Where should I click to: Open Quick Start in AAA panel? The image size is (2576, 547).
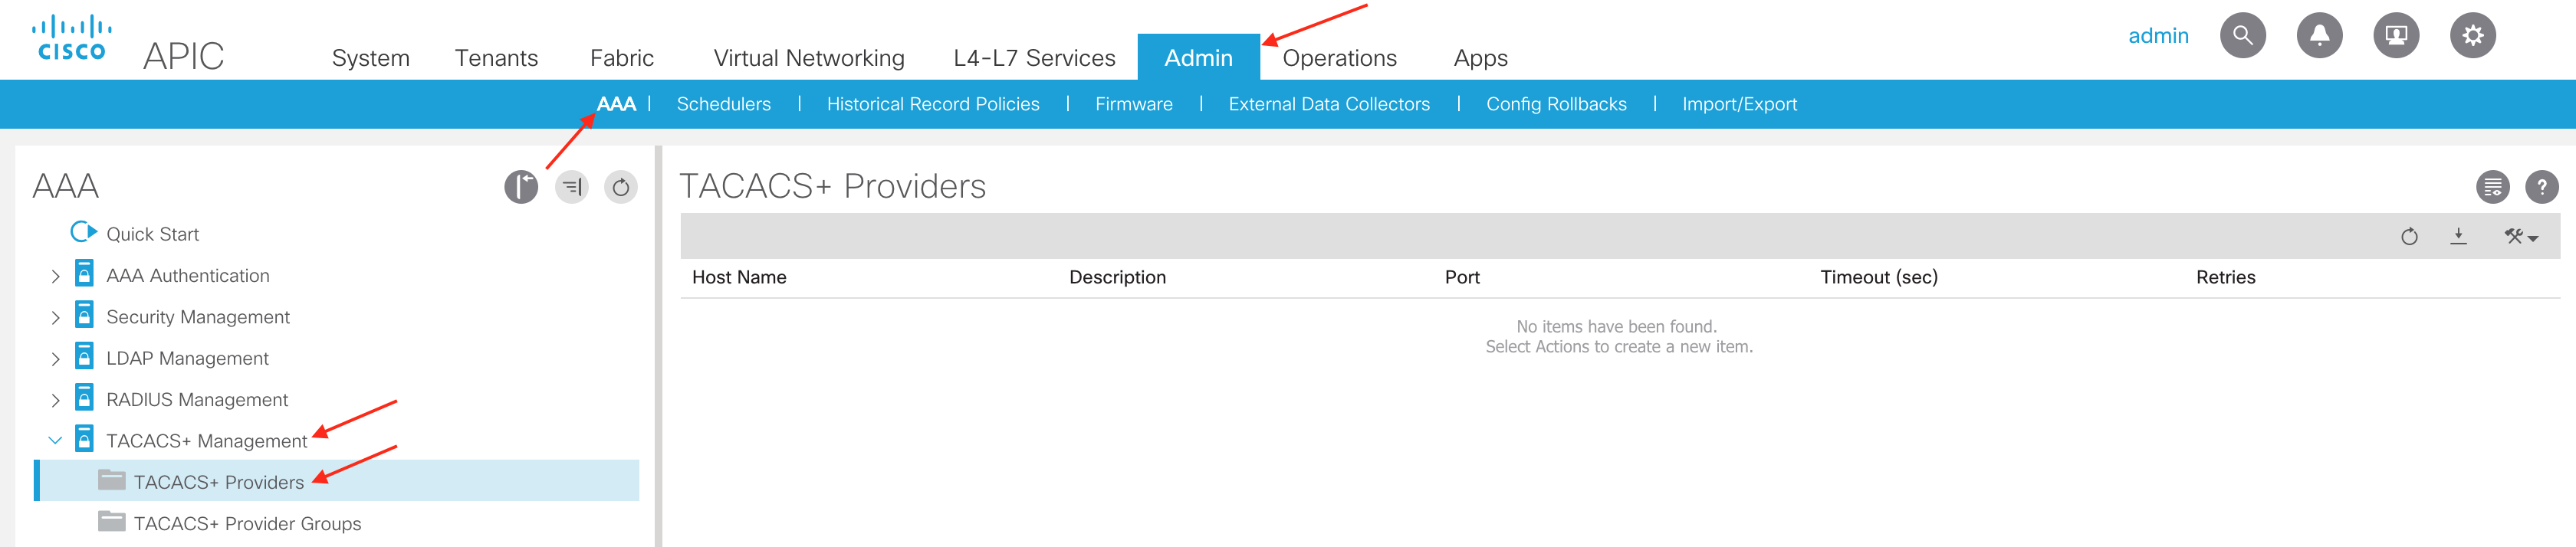coord(152,234)
